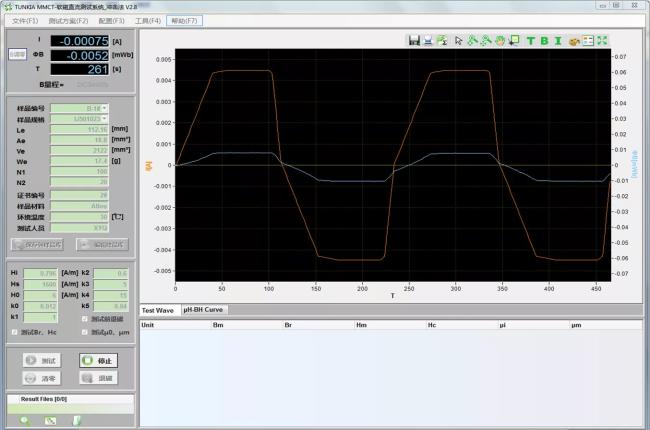
Task: Click the 清零 zero reset button
Action: (41, 378)
